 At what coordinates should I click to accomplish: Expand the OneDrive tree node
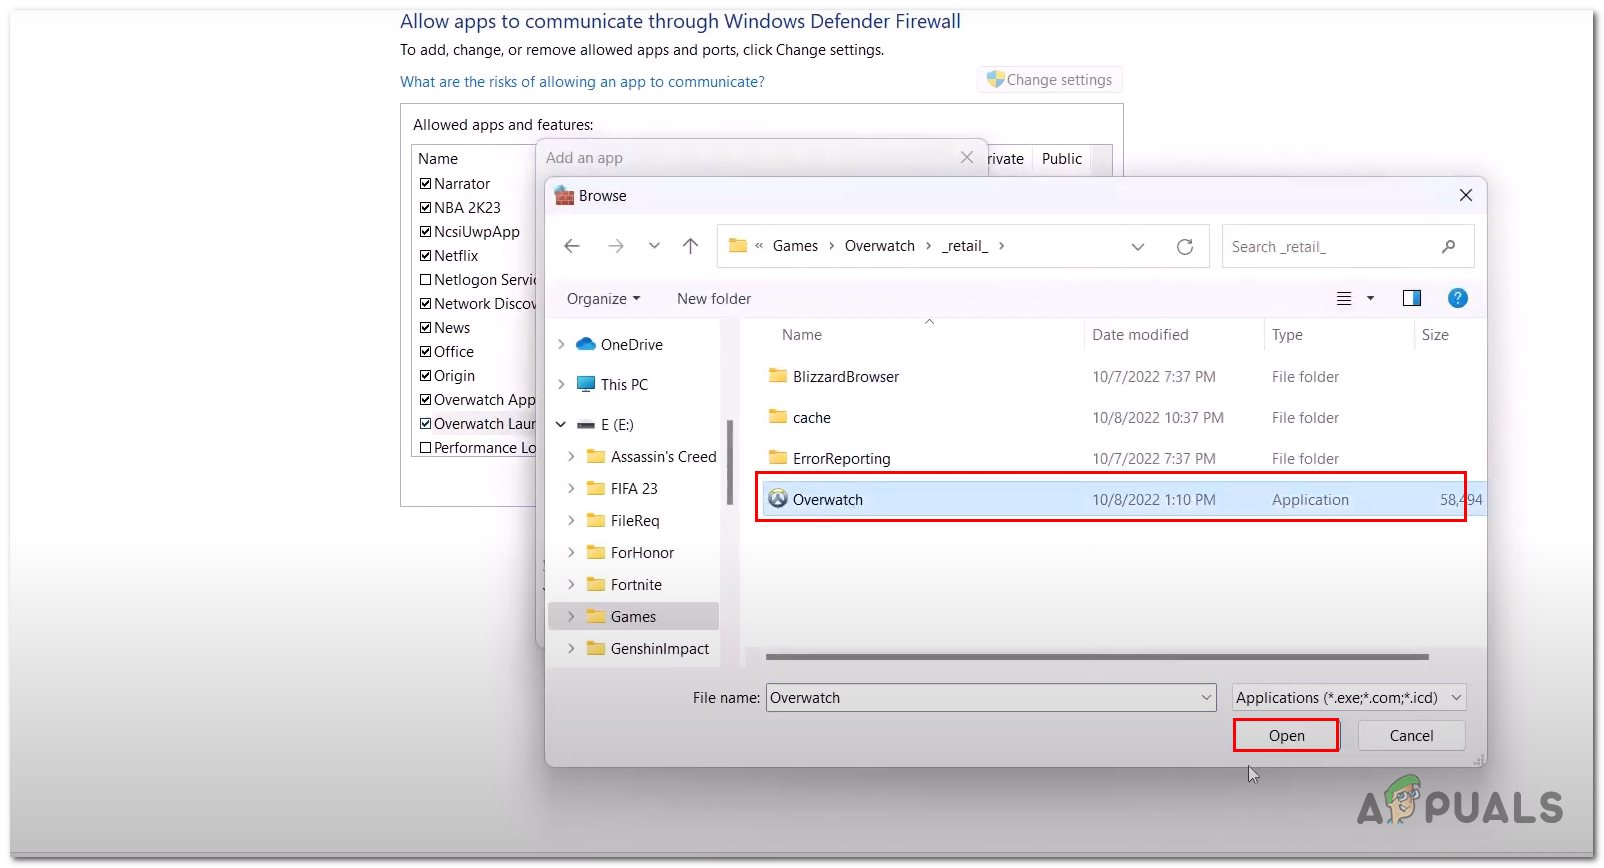click(x=561, y=345)
